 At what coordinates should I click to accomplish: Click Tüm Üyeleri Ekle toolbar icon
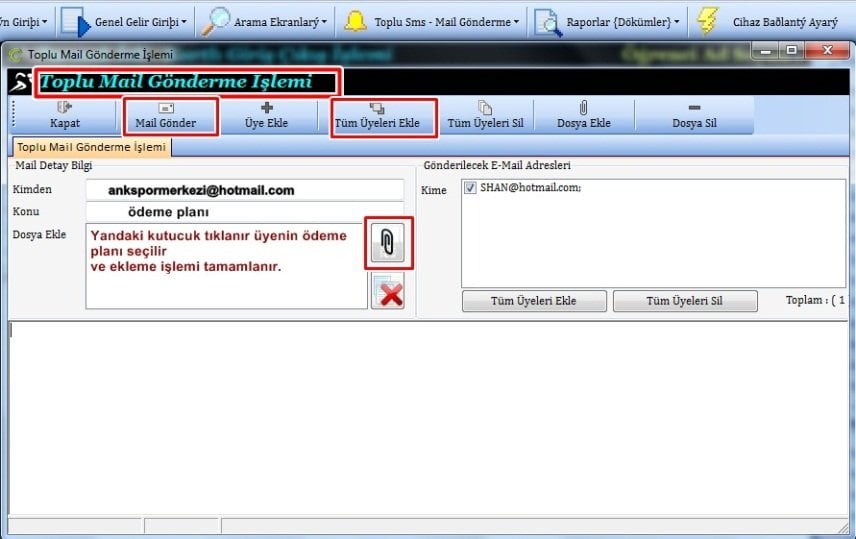click(x=377, y=108)
